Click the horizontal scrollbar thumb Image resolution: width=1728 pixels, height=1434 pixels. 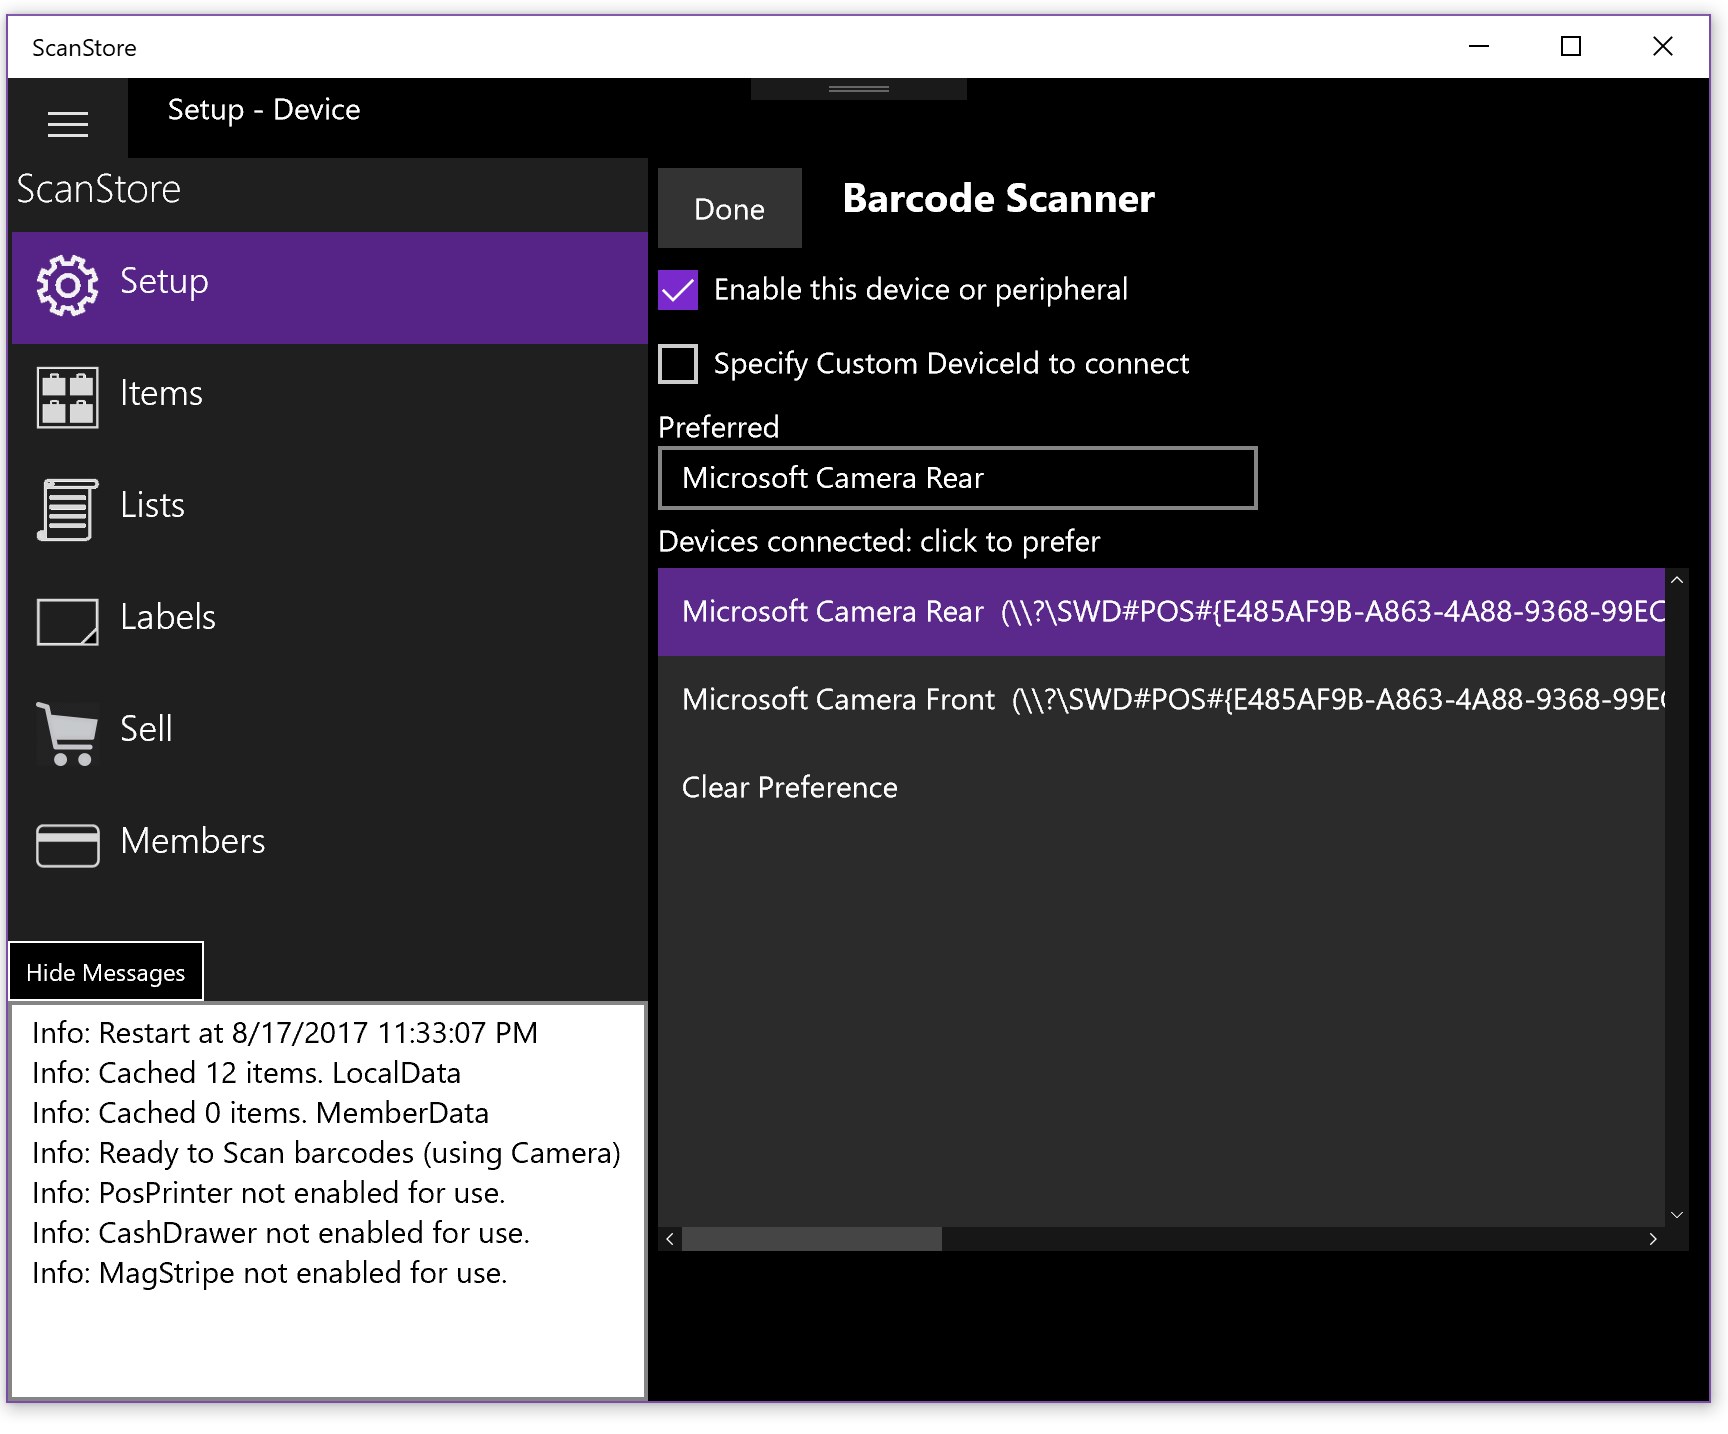811,1239
